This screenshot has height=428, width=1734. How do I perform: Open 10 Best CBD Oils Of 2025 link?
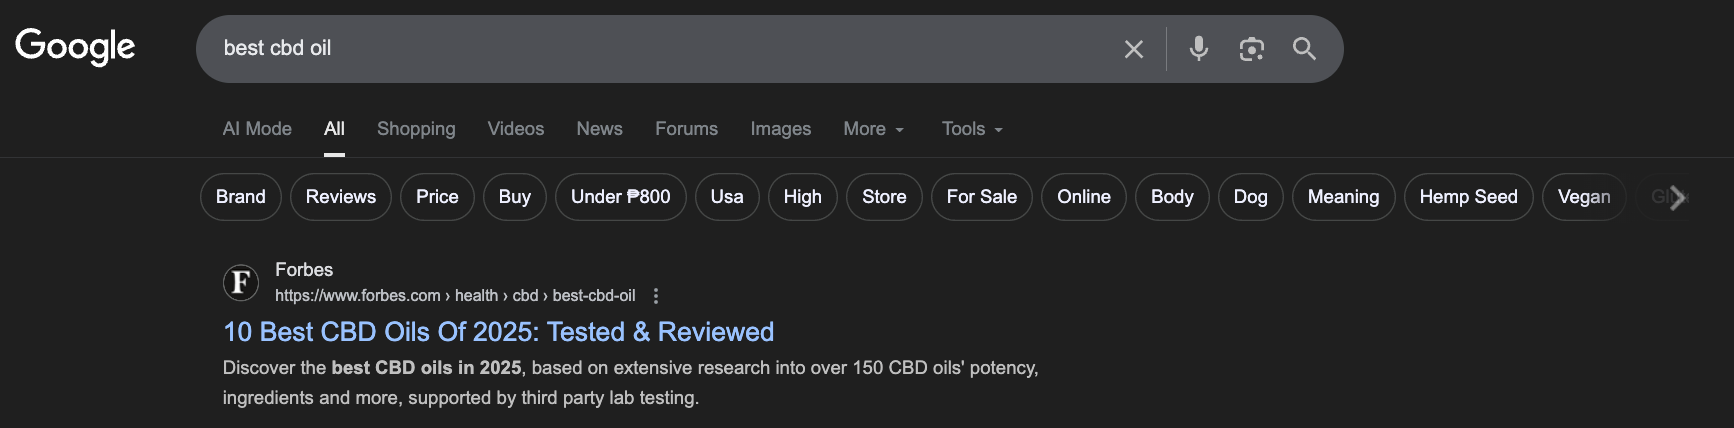tap(498, 332)
